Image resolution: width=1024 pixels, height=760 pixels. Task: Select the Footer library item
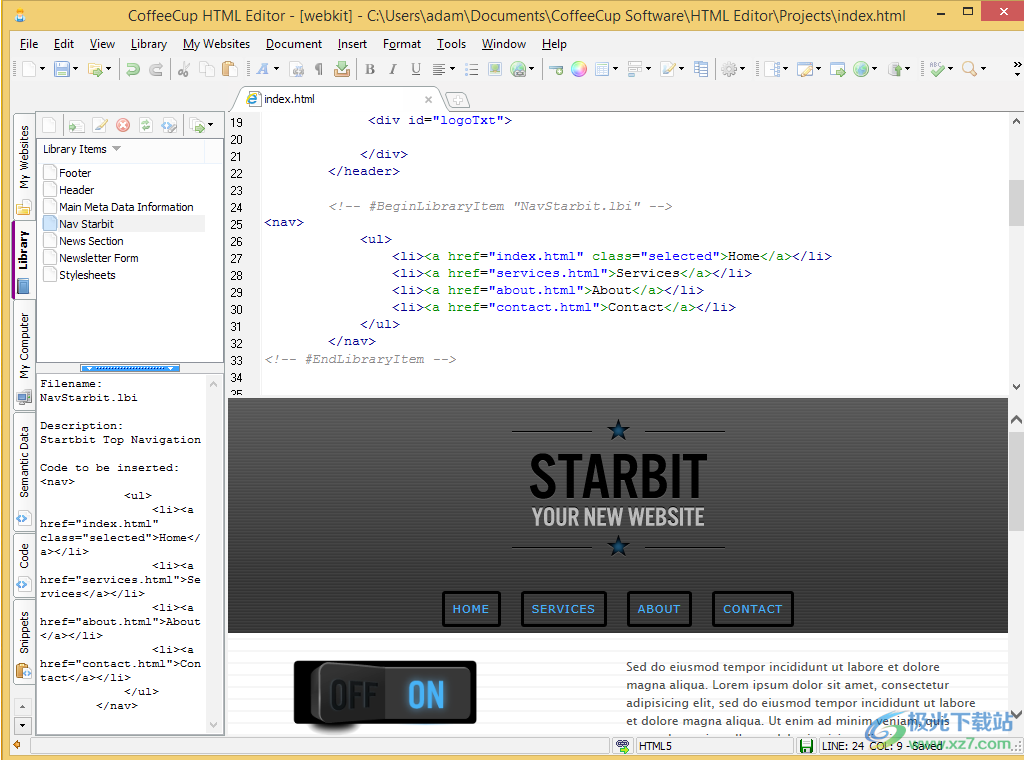[75, 173]
